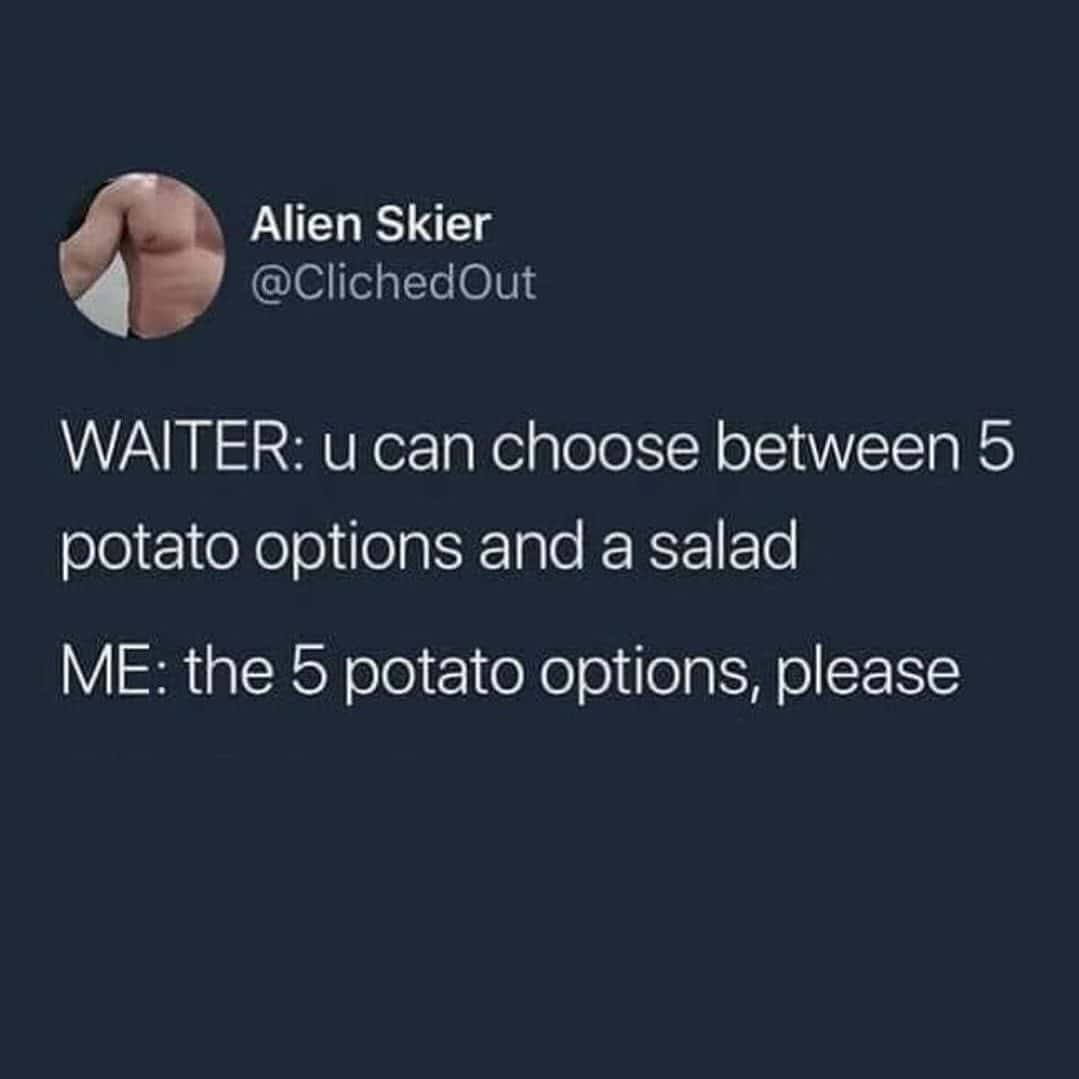This screenshot has height=1079, width=1079.
Task: Open the Alien Skier profile picture
Action: (x=142, y=255)
